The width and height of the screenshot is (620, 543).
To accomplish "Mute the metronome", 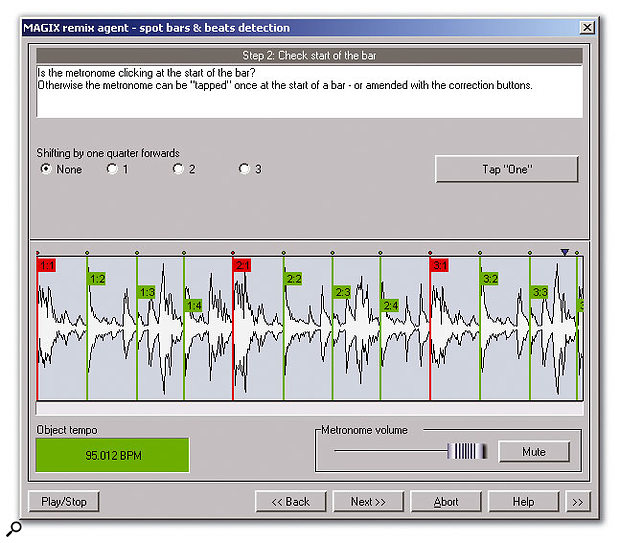I will [534, 452].
